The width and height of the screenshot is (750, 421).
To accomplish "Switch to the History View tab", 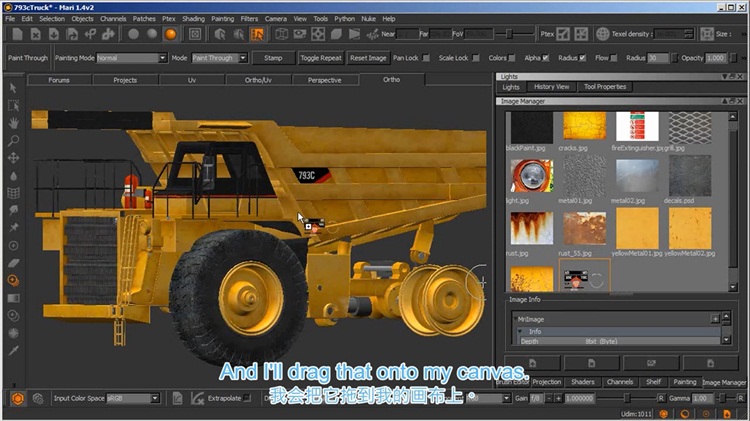I will (x=551, y=87).
